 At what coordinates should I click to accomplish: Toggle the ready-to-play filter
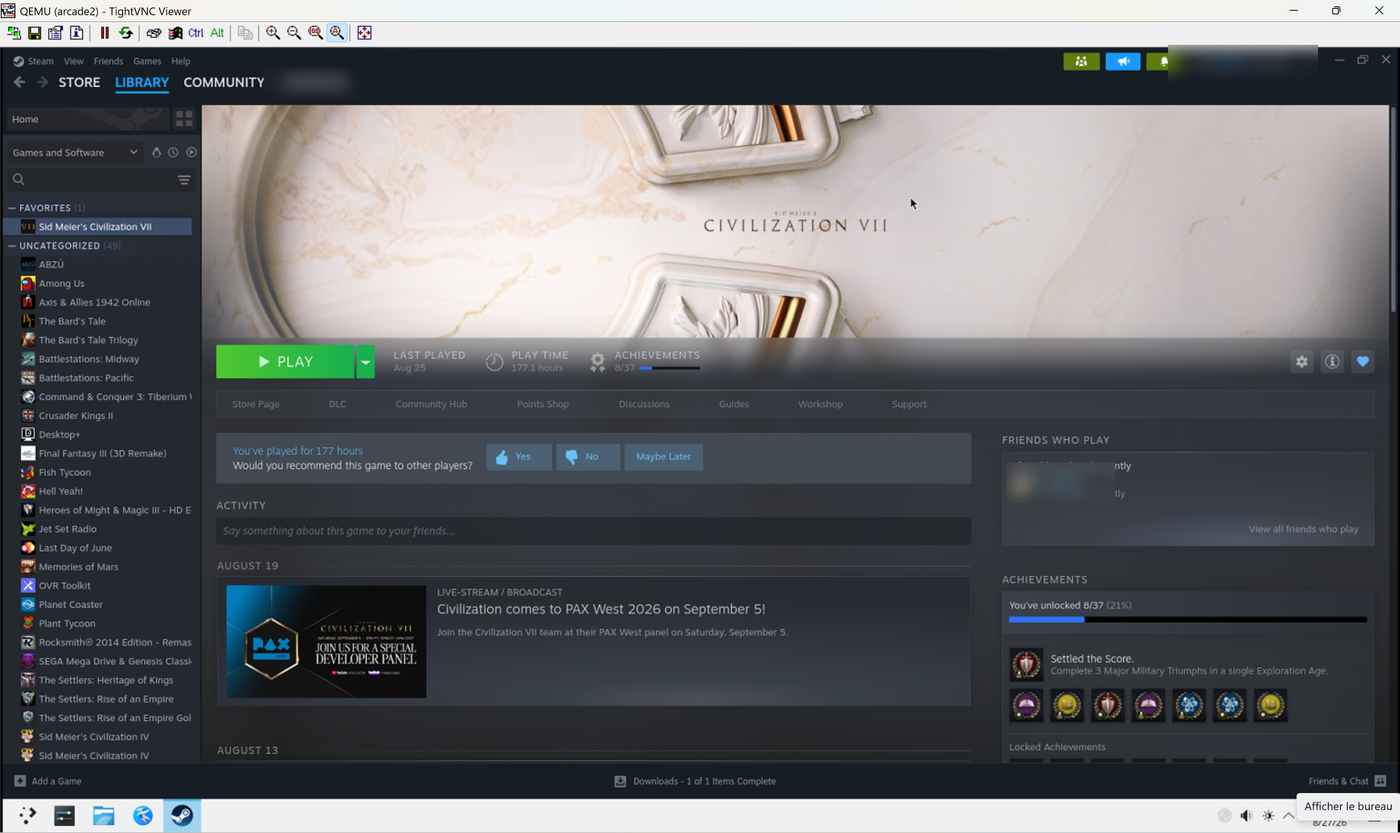191,152
